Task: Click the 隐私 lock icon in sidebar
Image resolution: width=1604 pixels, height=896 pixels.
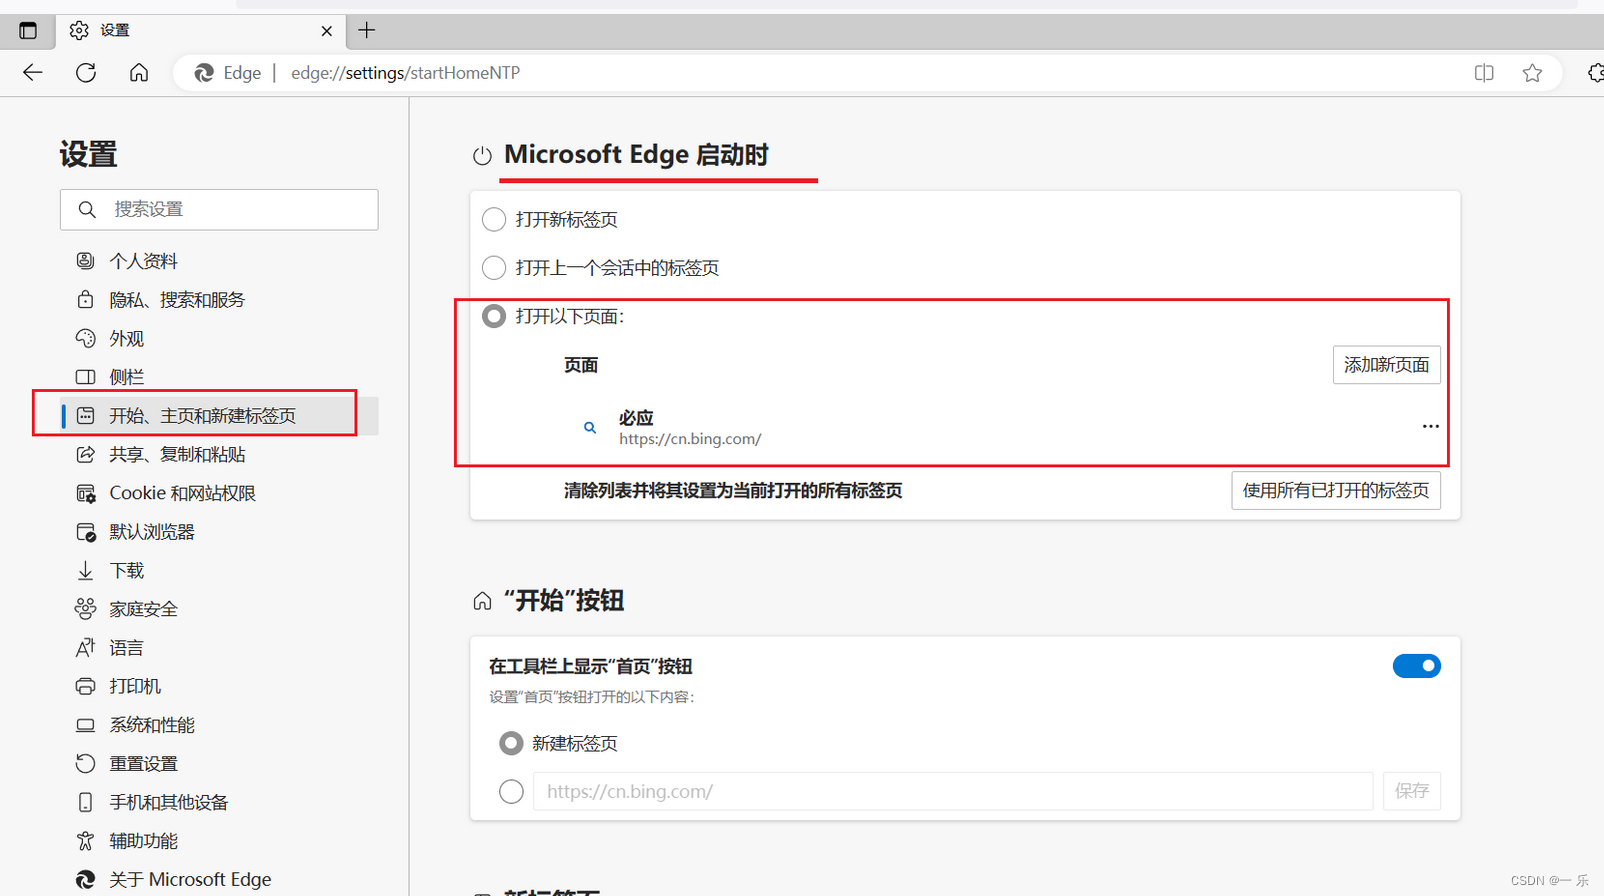Action: point(86,300)
